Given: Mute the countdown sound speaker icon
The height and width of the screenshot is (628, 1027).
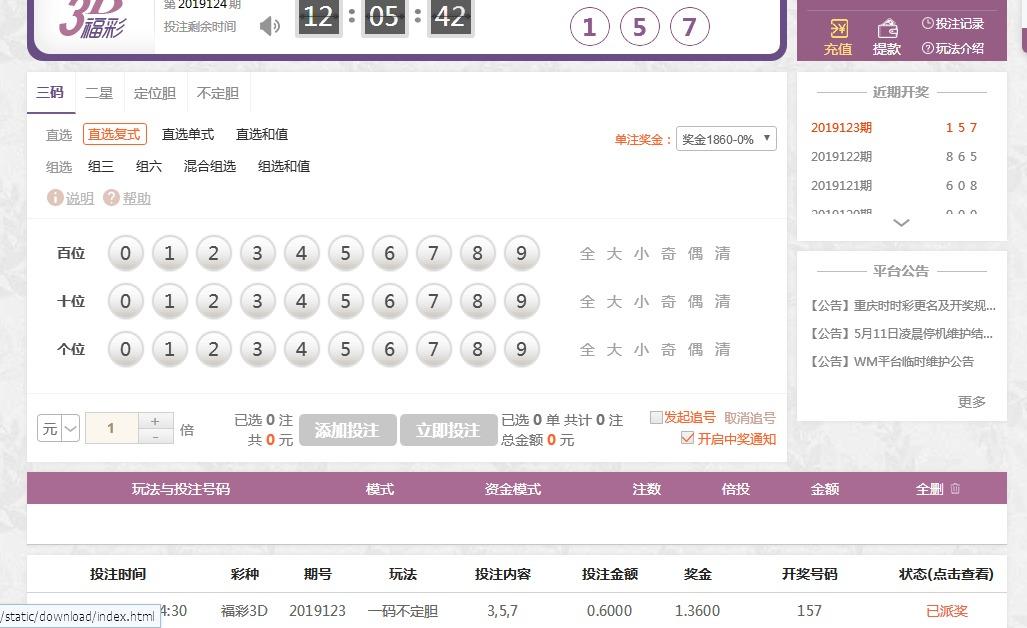Looking at the screenshot, I should tap(270, 26).
